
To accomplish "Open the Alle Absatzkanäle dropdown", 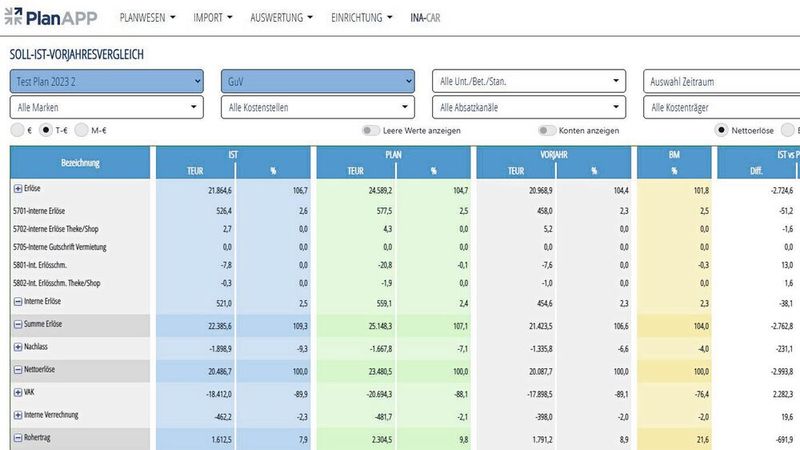I will (x=529, y=107).
